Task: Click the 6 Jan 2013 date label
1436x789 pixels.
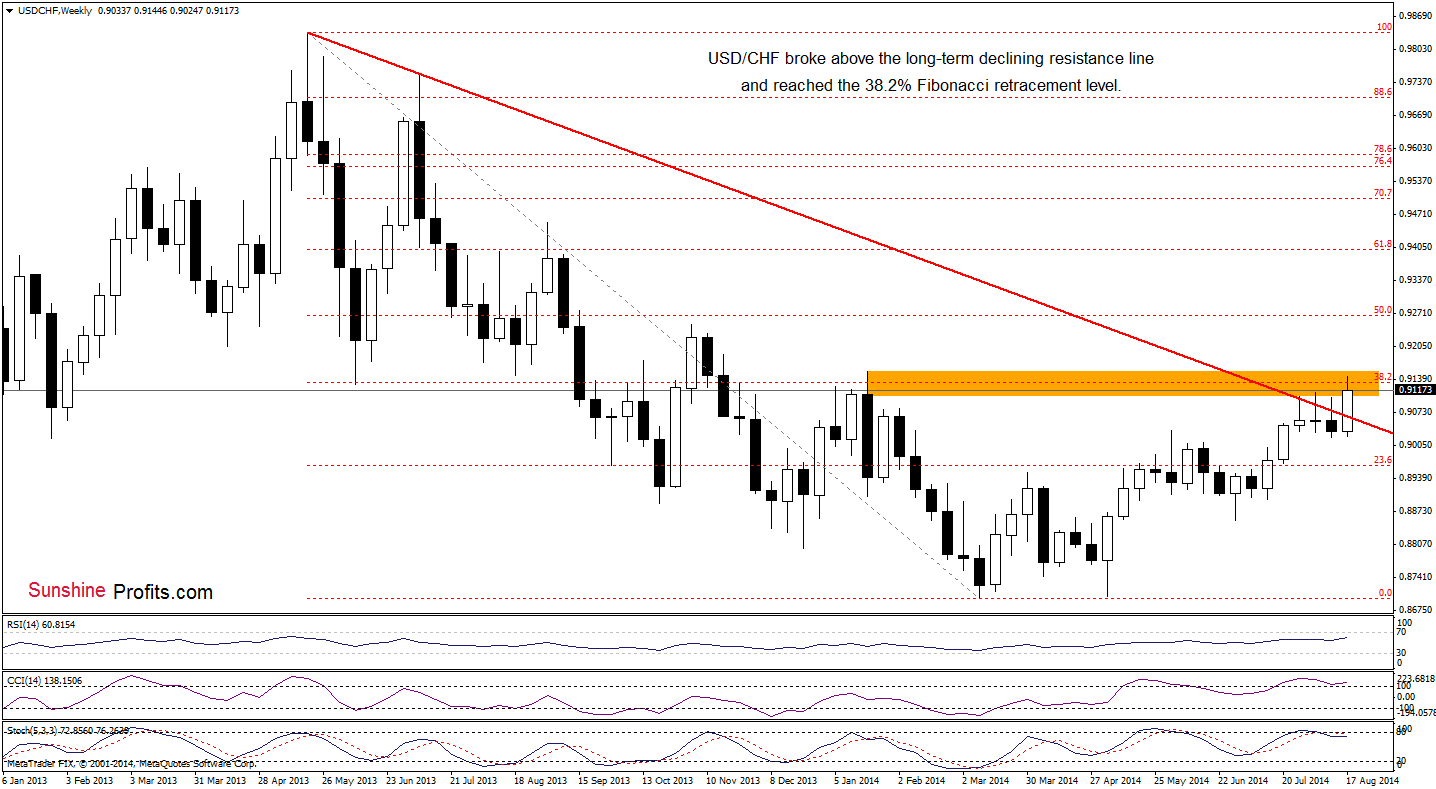Action: [27, 779]
